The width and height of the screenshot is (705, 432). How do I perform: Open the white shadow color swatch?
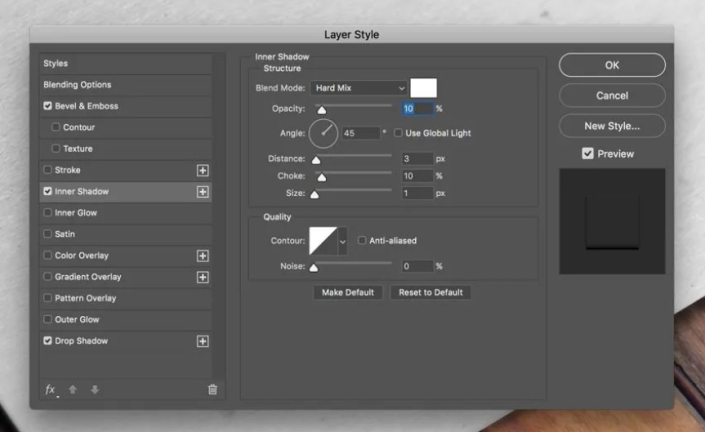click(x=423, y=88)
